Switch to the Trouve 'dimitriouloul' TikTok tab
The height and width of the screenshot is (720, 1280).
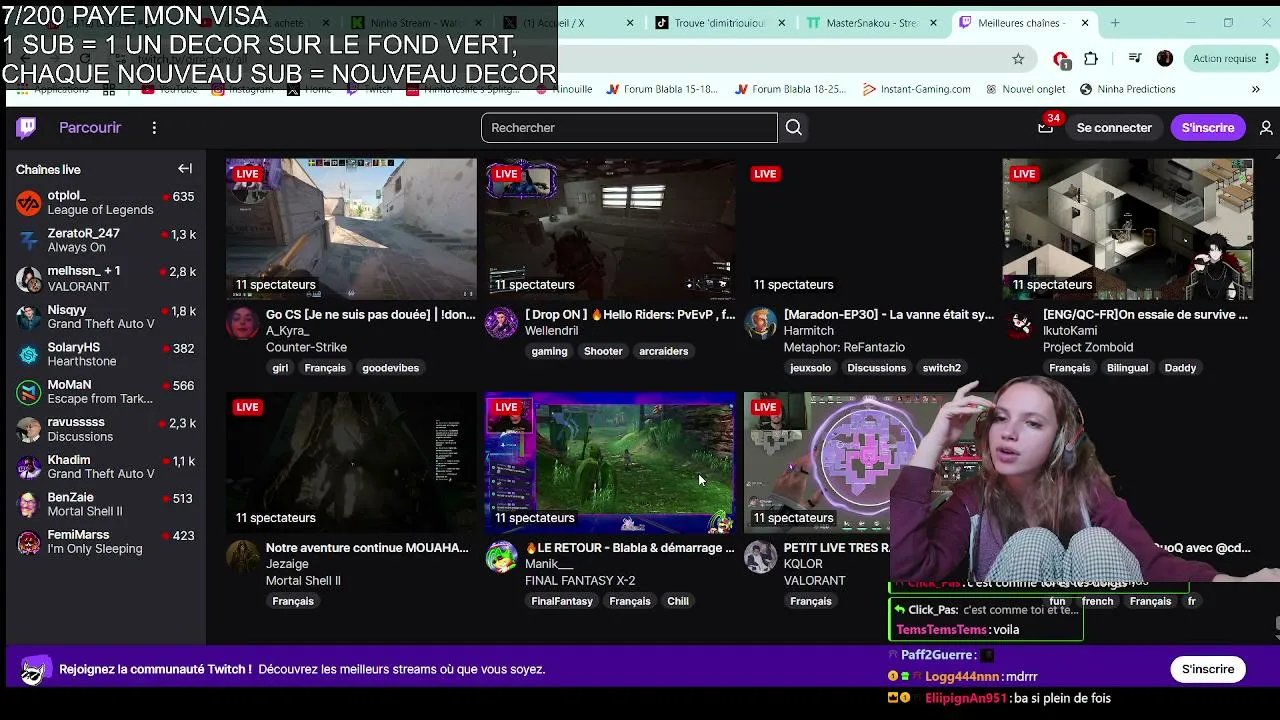[x=720, y=23]
